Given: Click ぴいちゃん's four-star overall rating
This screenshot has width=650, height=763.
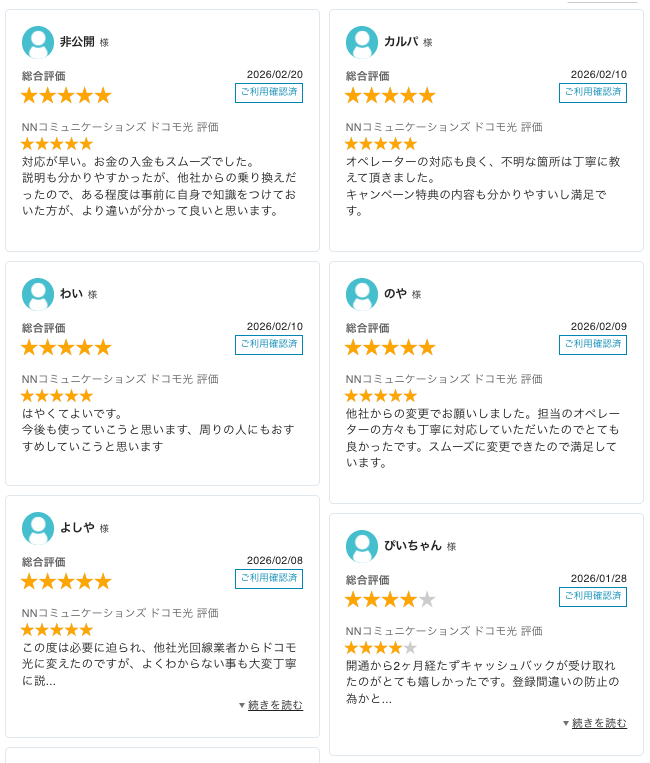Looking at the screenshot, I should [390, 600].
